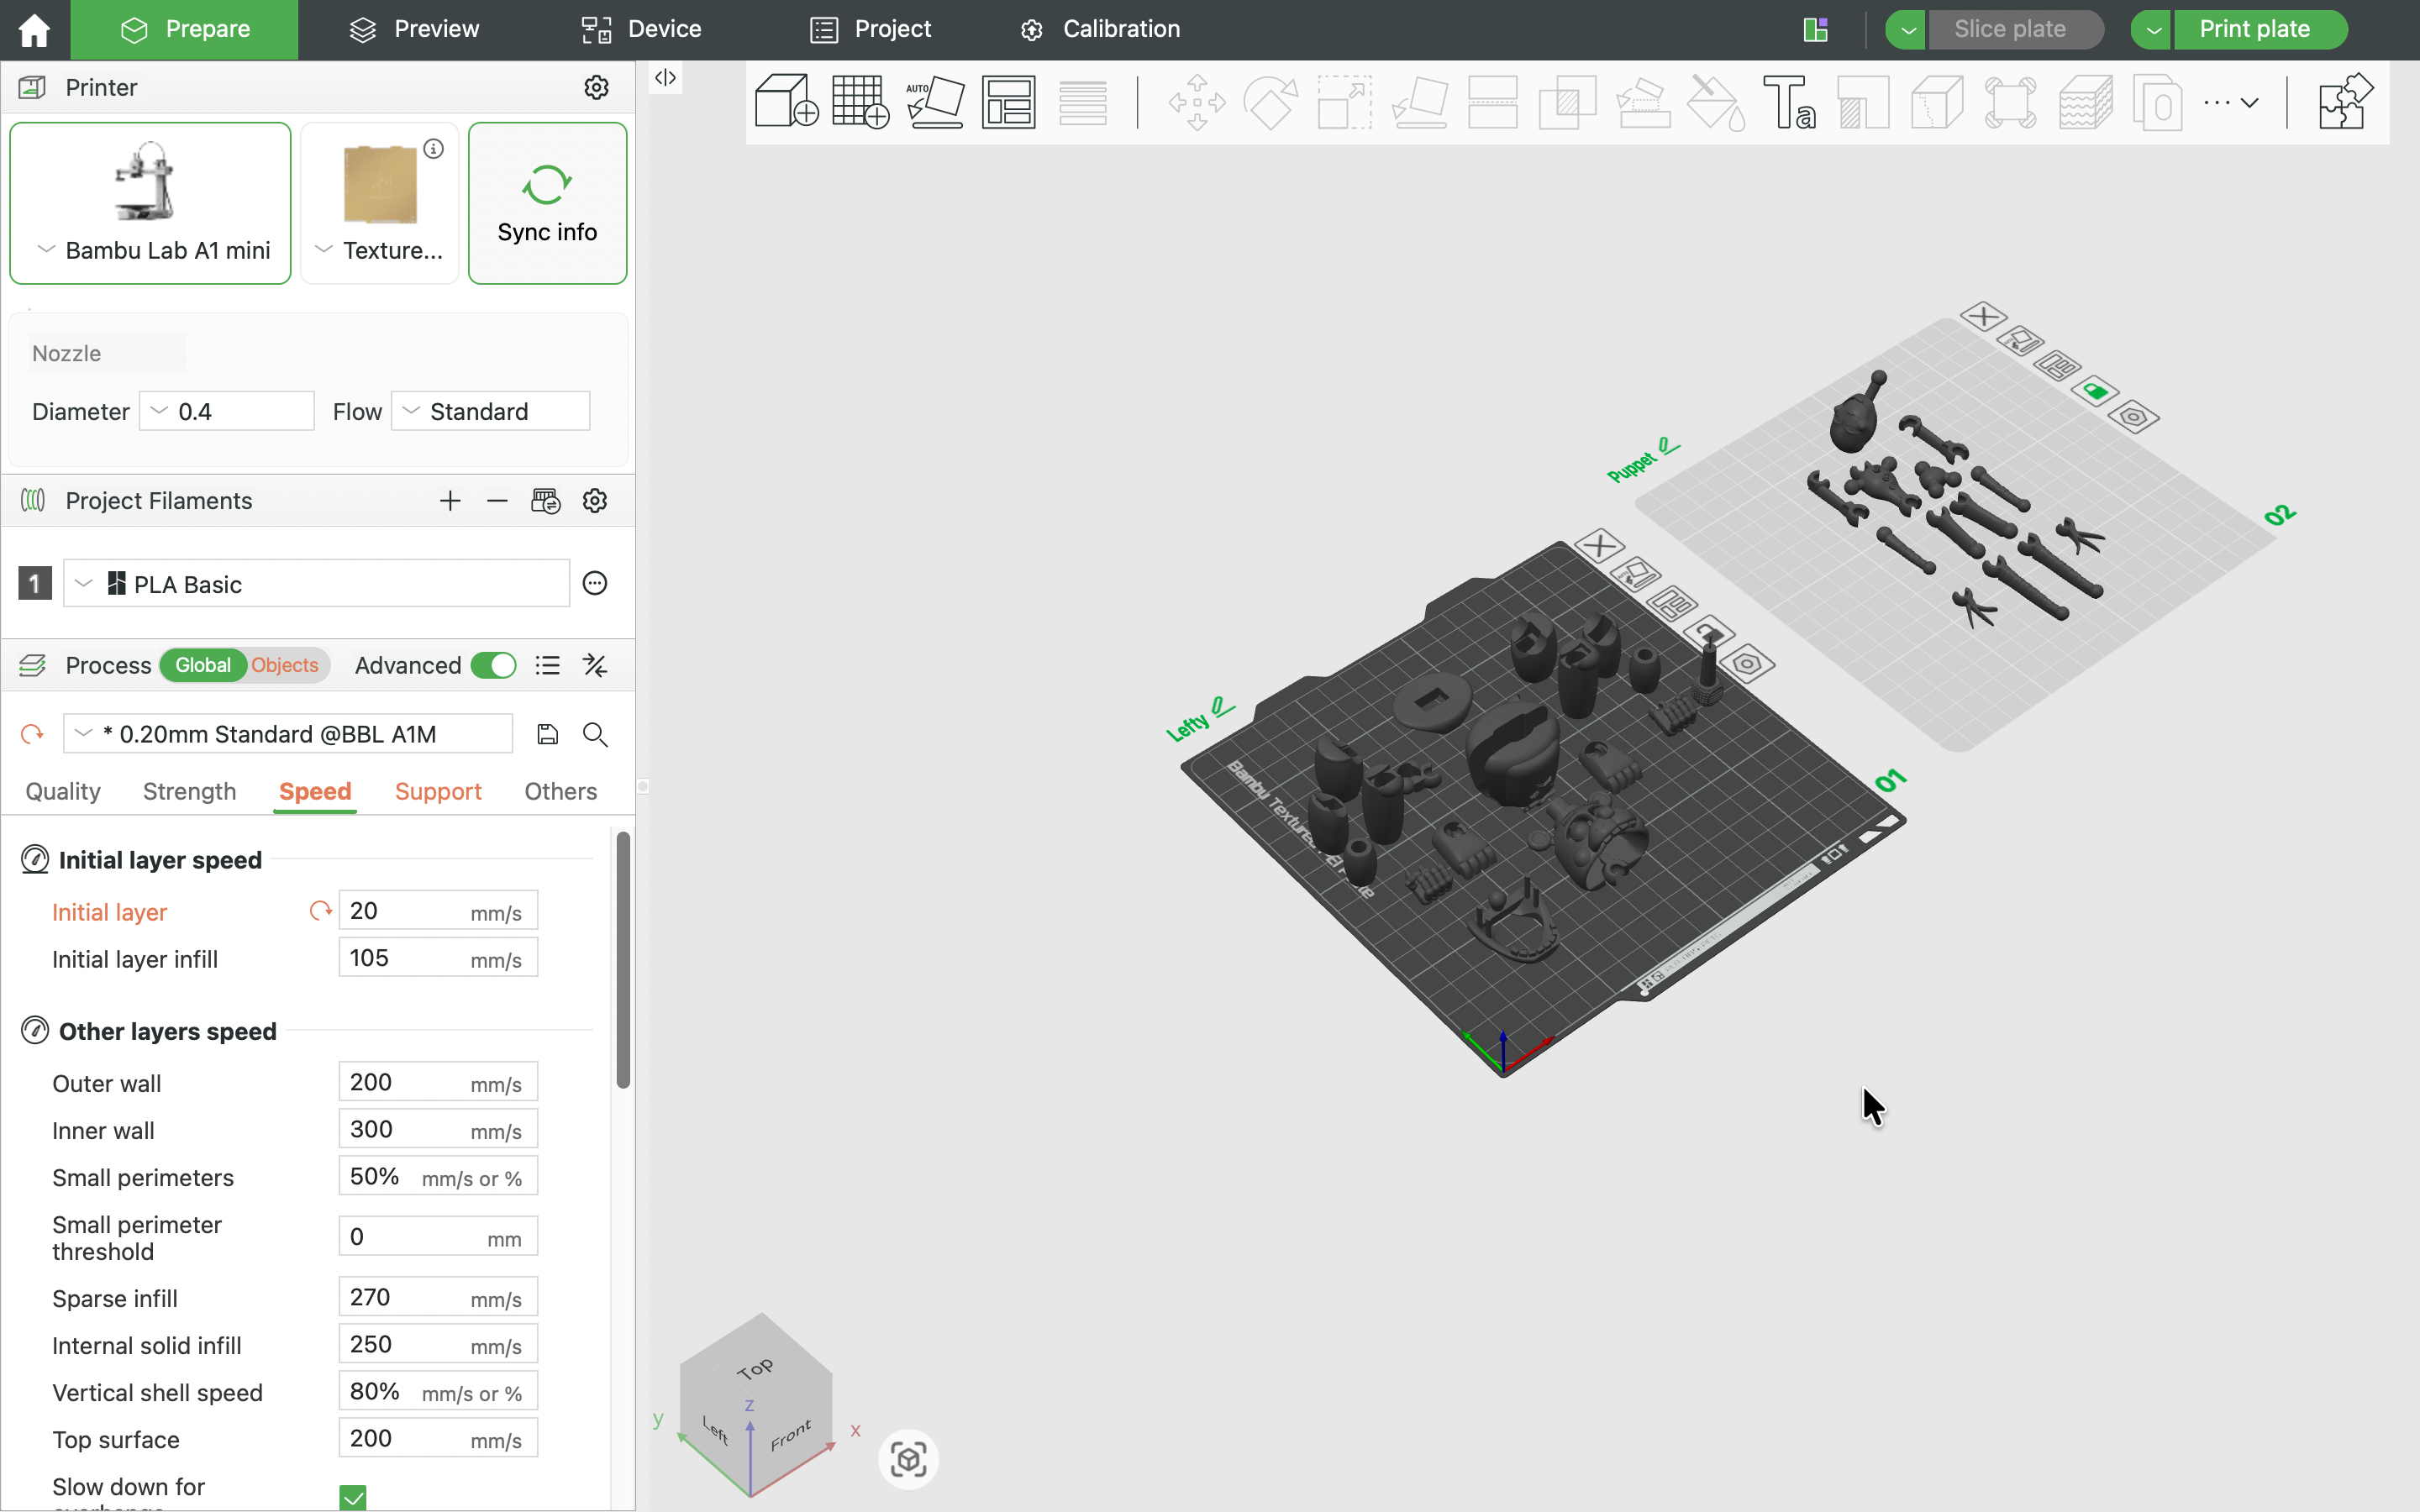
Task: Save the process preset with disk icon
Action: tap(547, 735)
